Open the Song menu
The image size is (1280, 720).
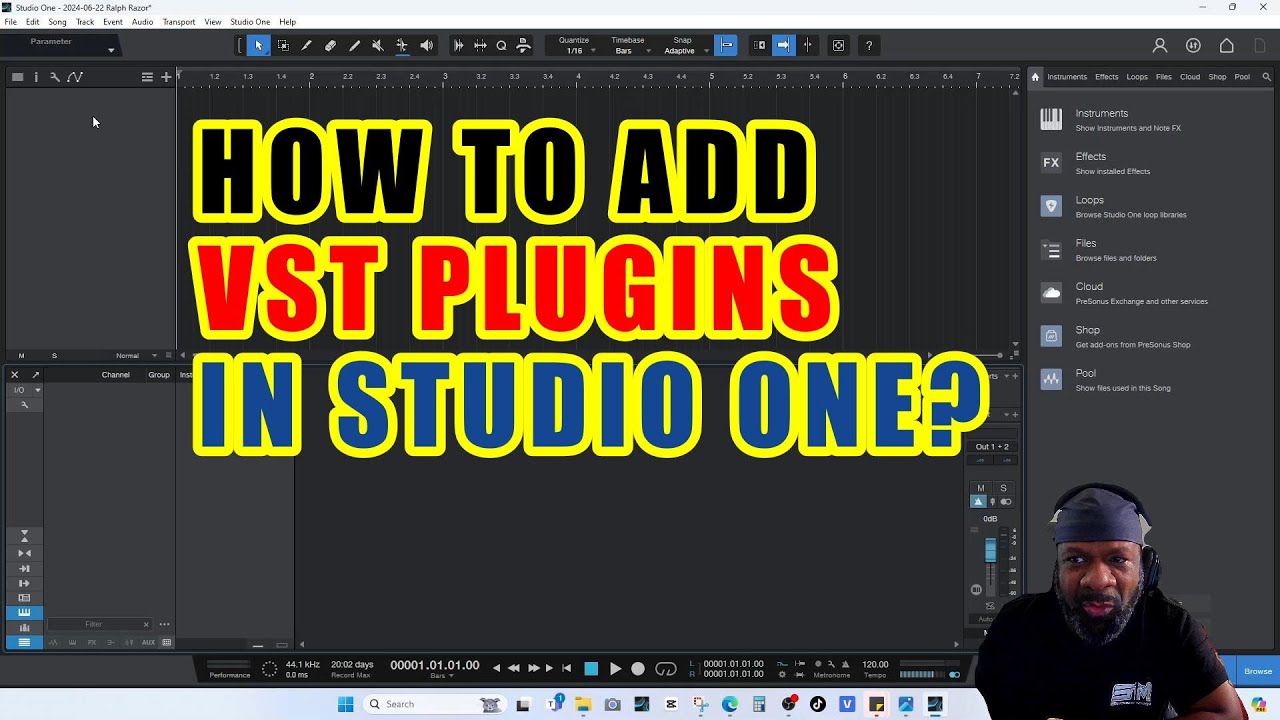tap(57, 22)
